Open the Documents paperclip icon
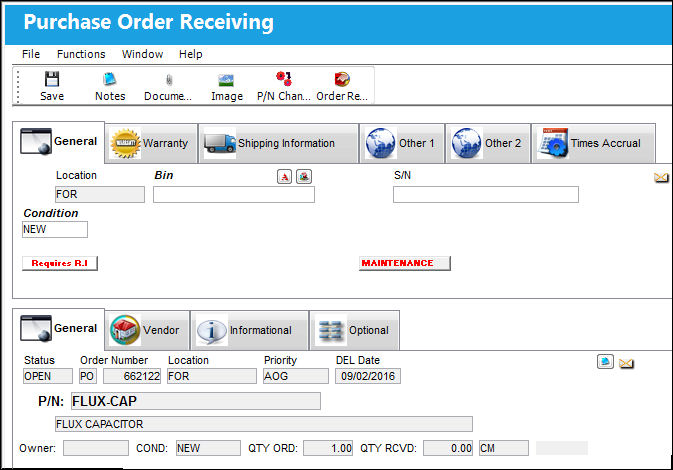The width and height of the screenshot is (673, 470). tap(168, 86)
